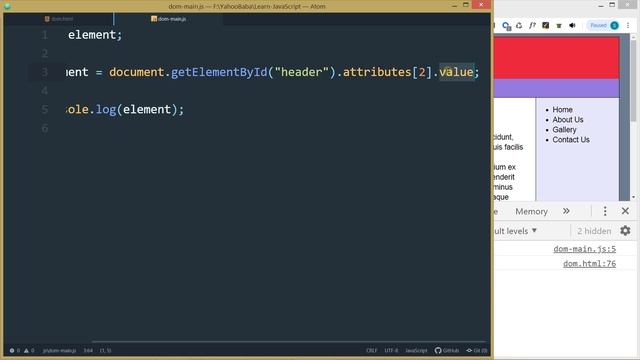Switch to the Memory tab in DevTools
This screenshot has width=640, height=360.
(x=531, y=211)
